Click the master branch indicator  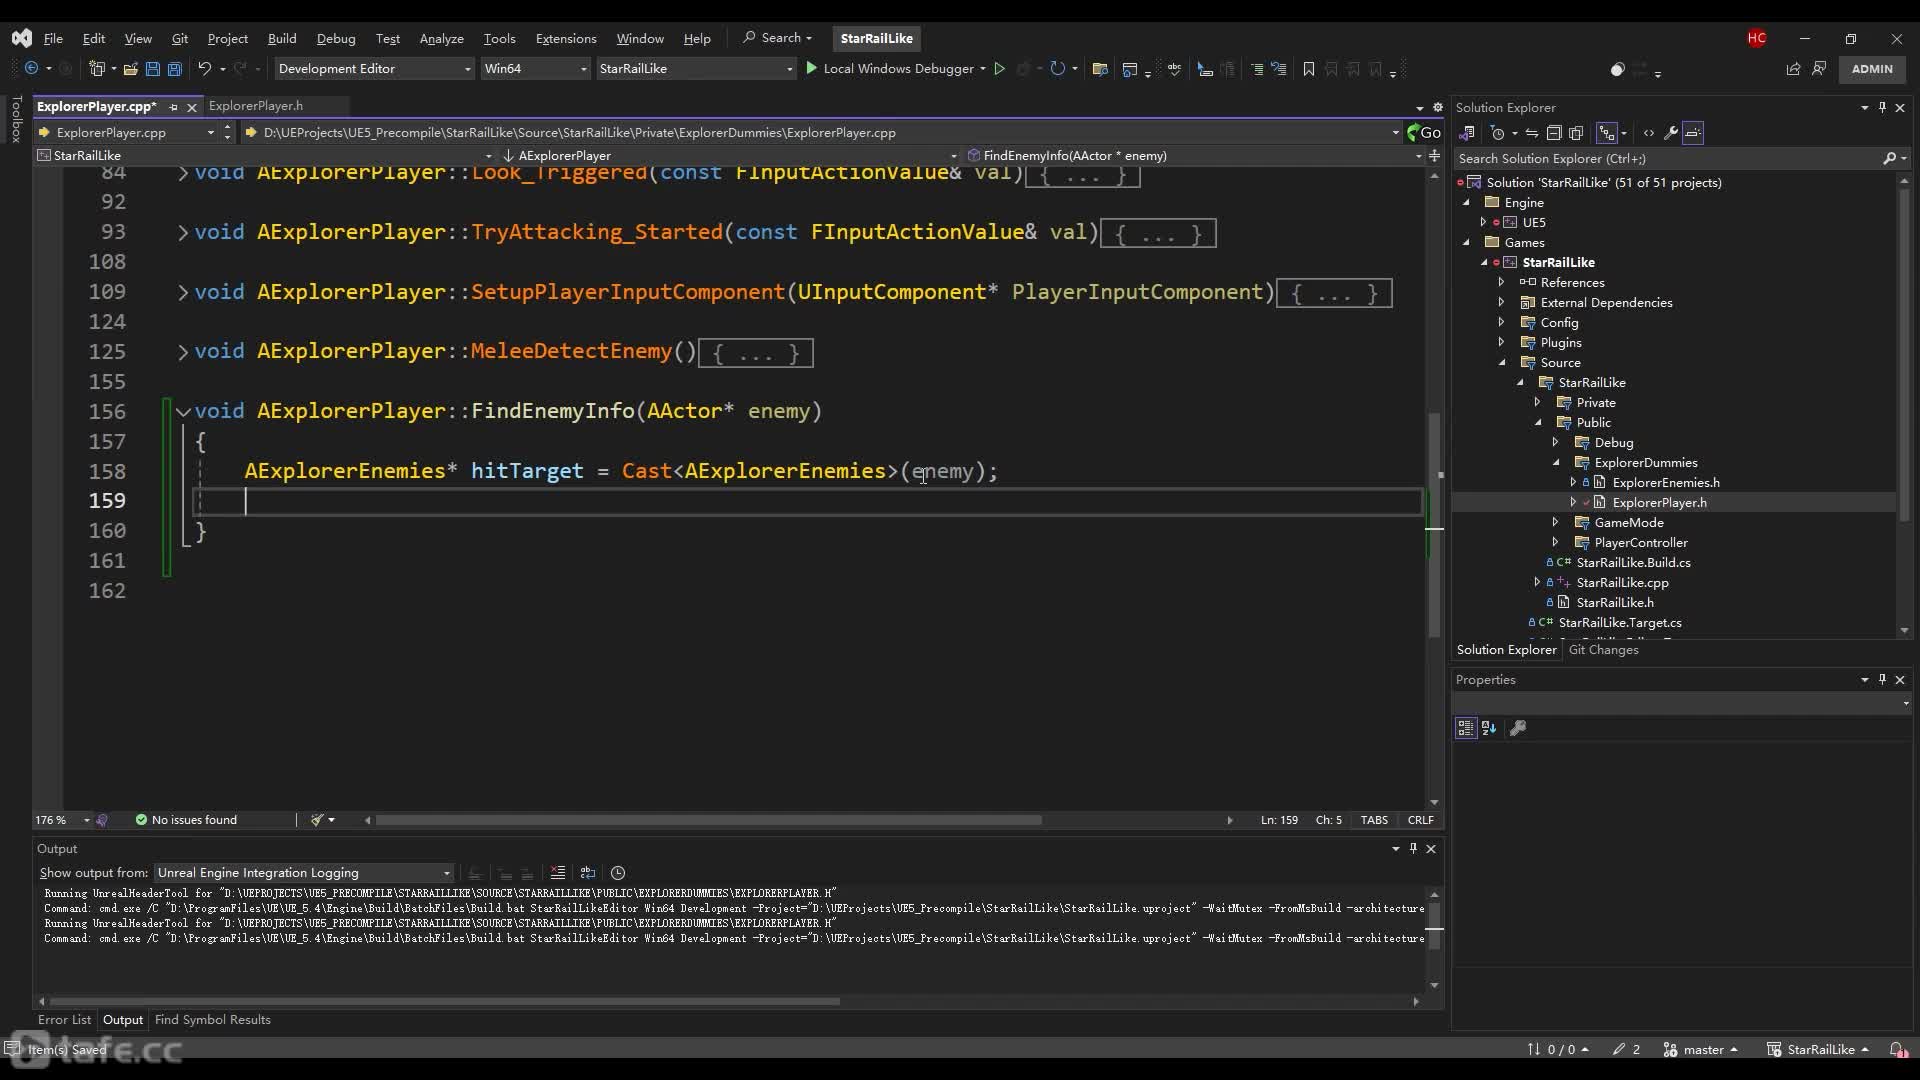(x=1701, y=1049)
